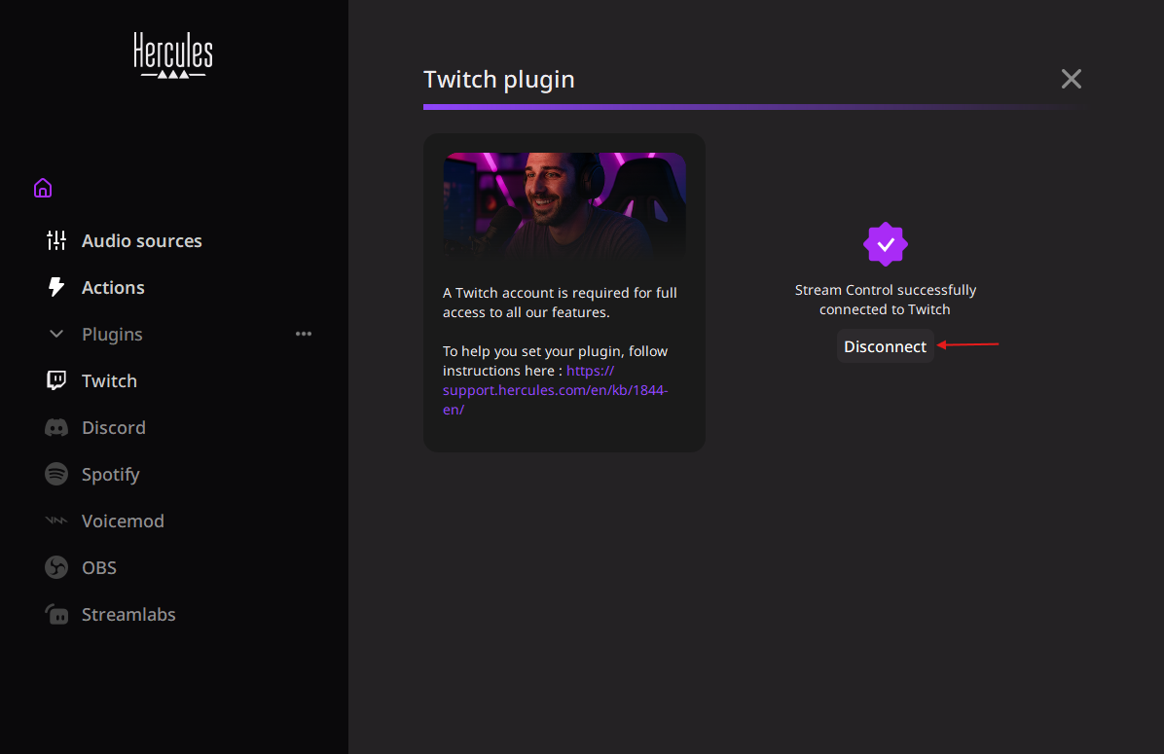Screen dimensions: 1164x754
Task: Open the Streamlabs plugin text entry
Action: click(128, 615)
